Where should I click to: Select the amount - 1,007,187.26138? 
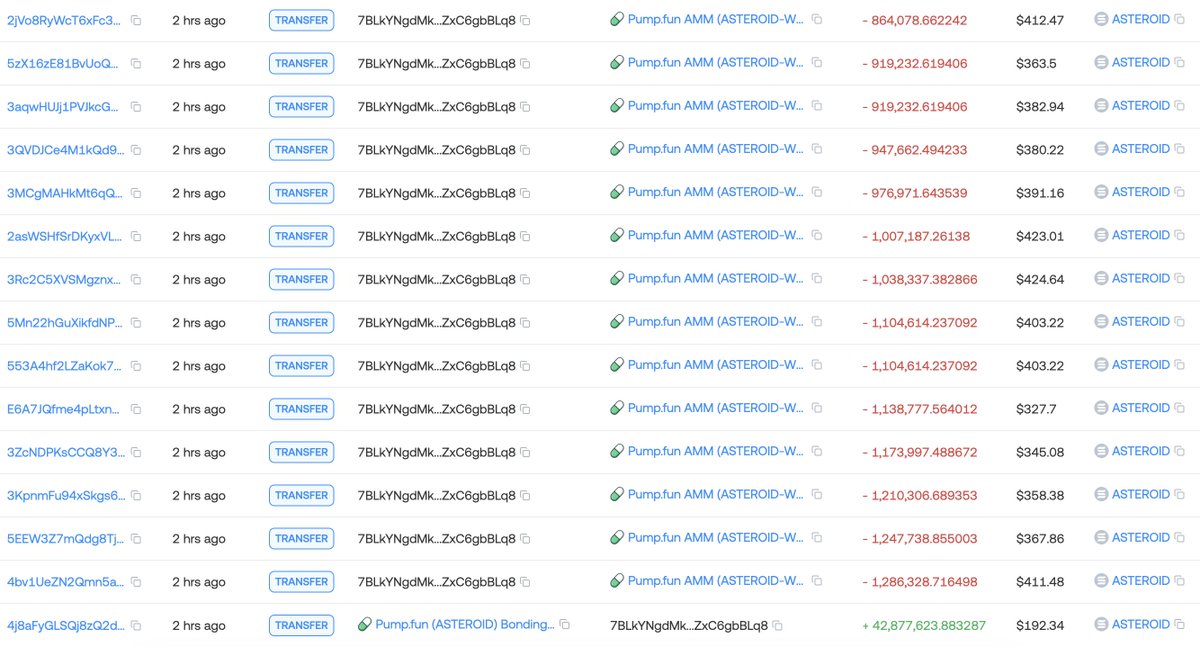point(915,236)
